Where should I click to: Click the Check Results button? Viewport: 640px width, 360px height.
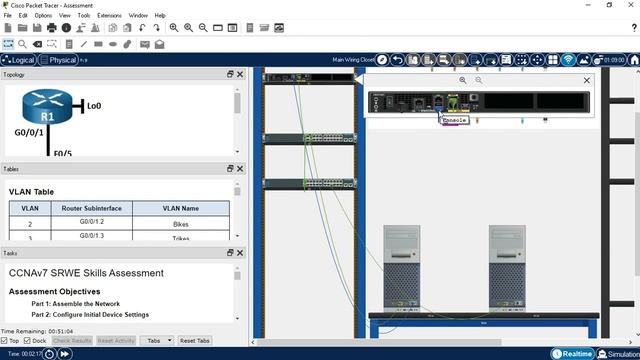coord(72,340)
